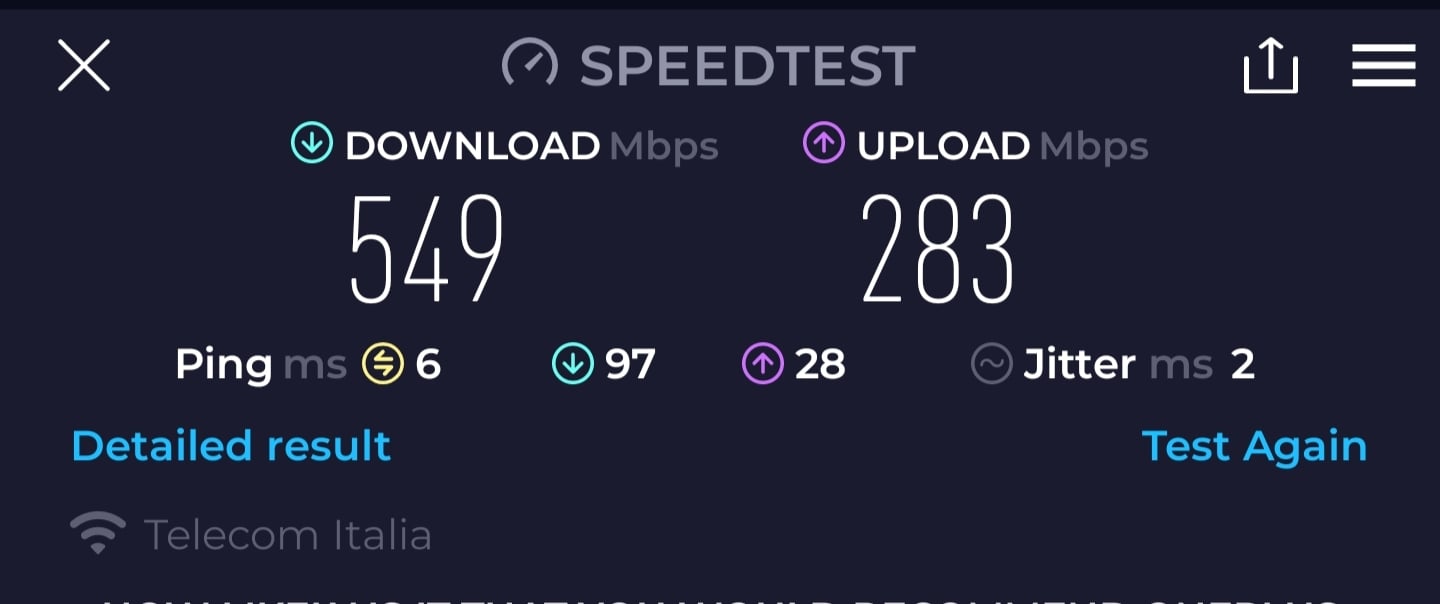The image size is (1440, 604).
Task: Close the Speedtest result screen
Action: 84,66
